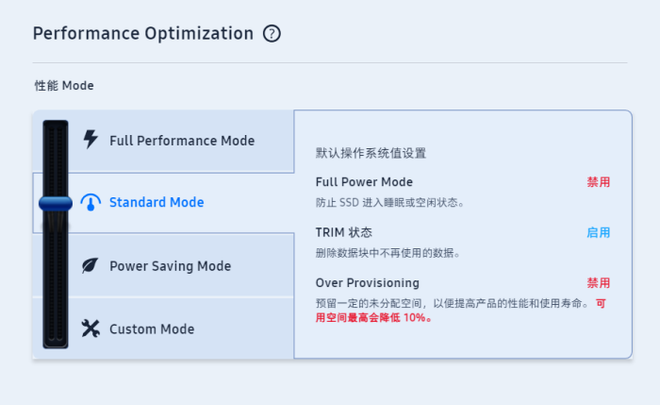
Task: Open the Performance Optimization help question mark
Action: tap(272, 34)
